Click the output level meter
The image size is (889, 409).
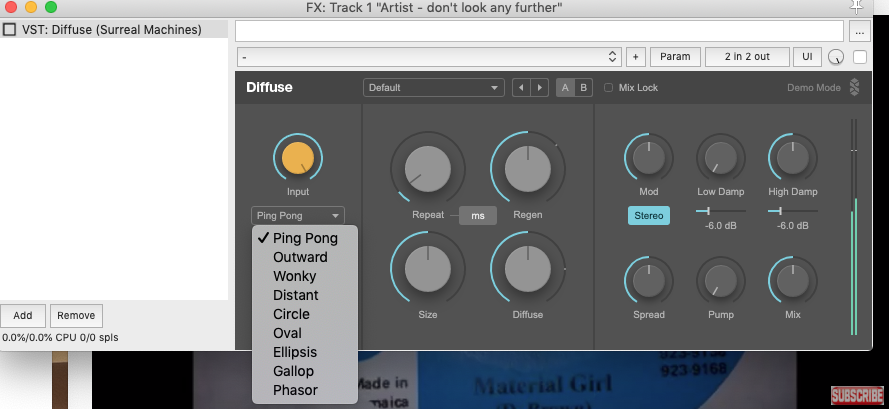(854, 227)
